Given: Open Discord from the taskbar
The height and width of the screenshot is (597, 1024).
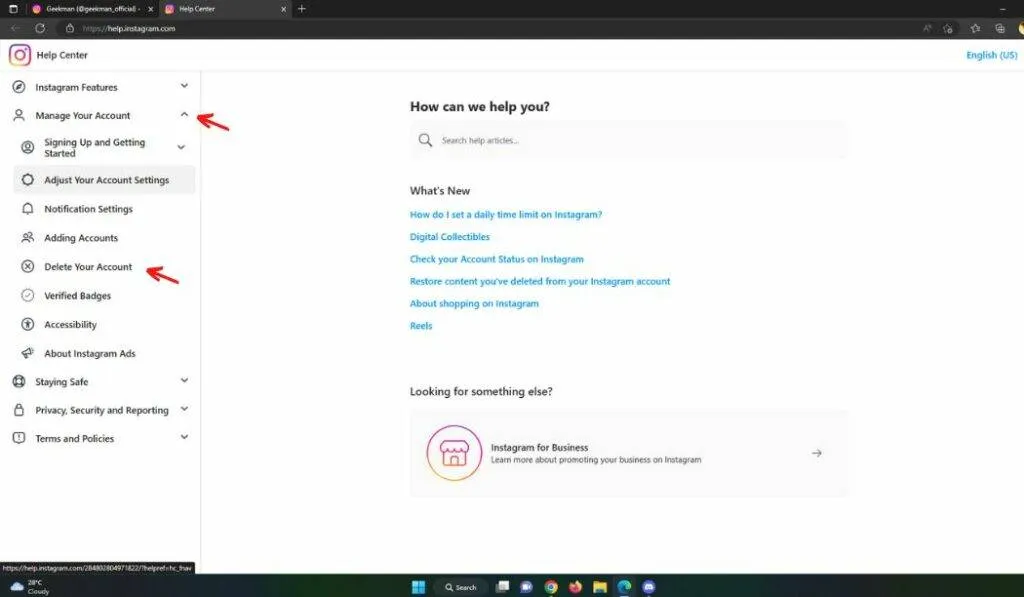Looking at the screenshot, I should [x=648, y=587].
